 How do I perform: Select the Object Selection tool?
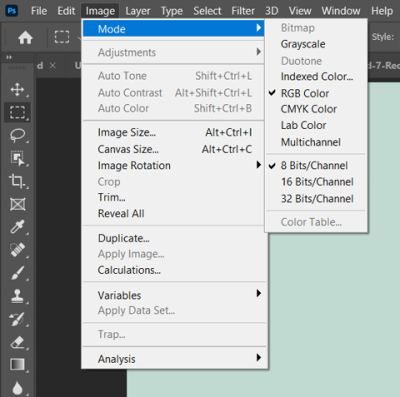pyautogui.click(x=17, y=158)
